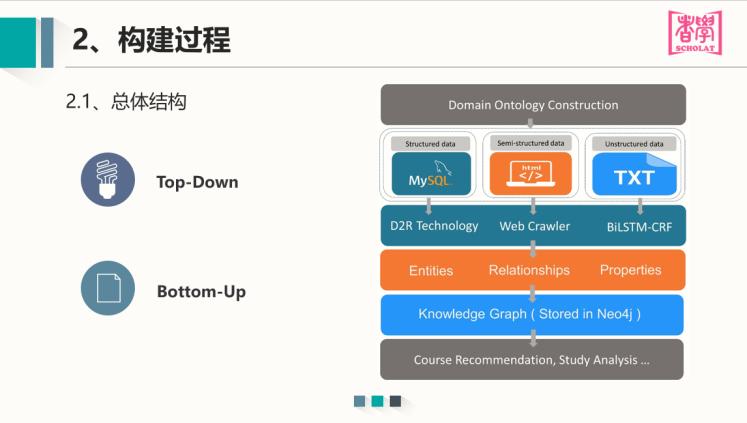Click arrow between Knowledge Graph and Course Recommendation
Viewport: 747px width, 423px height.
531,337
